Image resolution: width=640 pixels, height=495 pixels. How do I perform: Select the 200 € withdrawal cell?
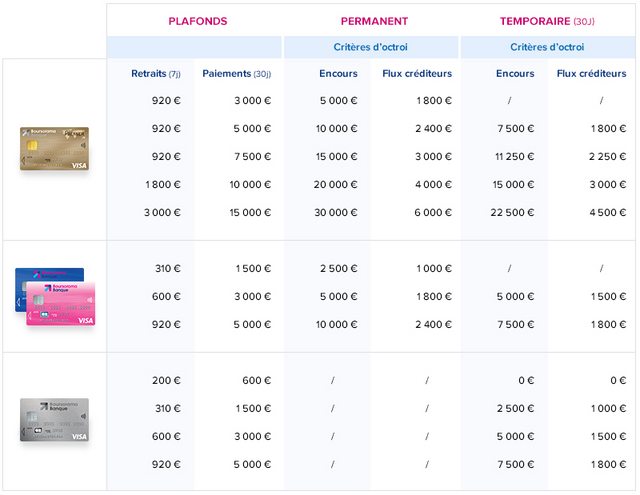click(167, 380)
